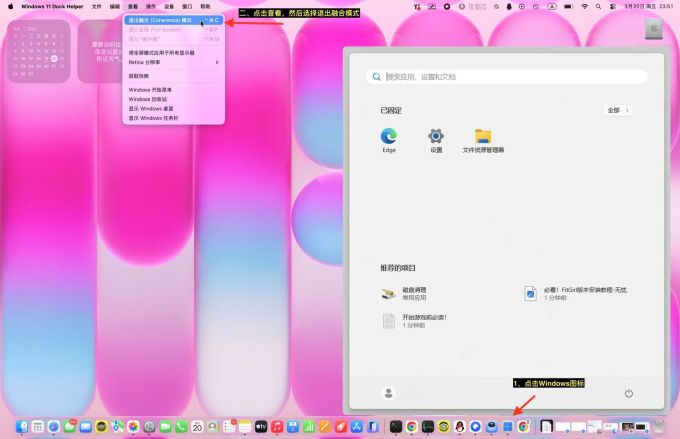Open recommended Disk Cleanup item
680x439 pixels.
[x=404, y=294]
